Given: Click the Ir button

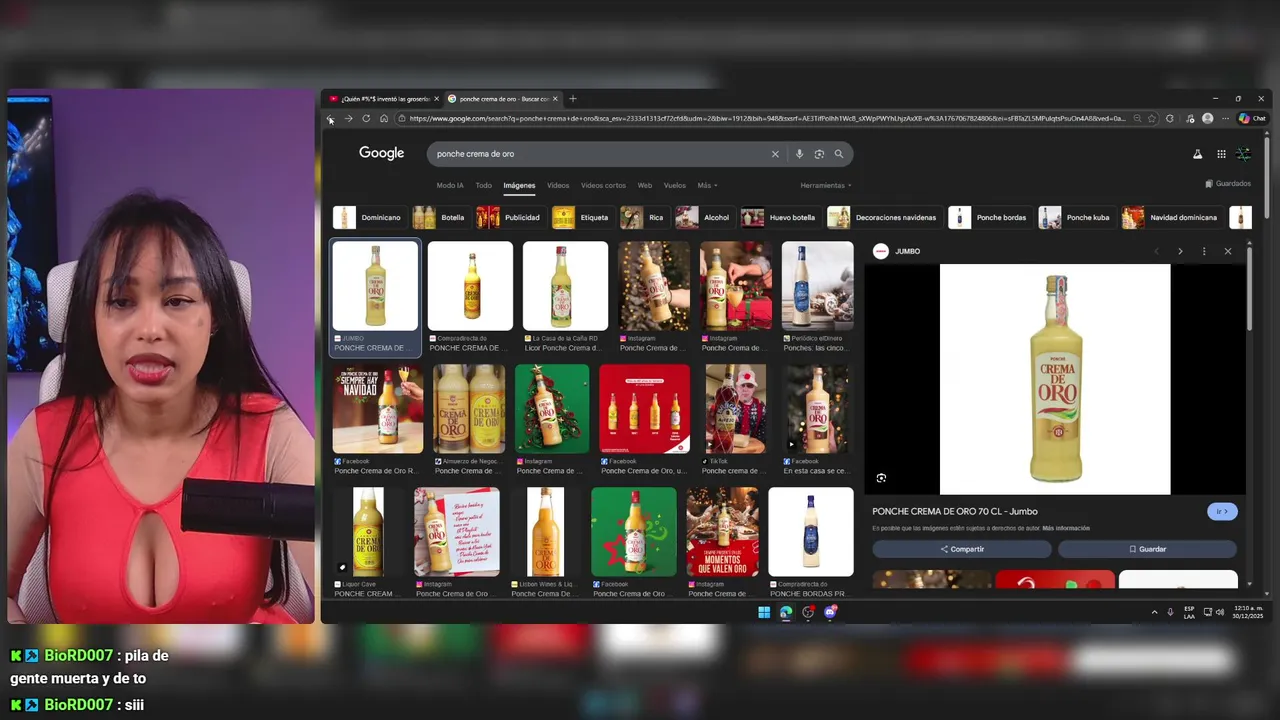Looking at the screenshot, I should tap(1222, 511).
